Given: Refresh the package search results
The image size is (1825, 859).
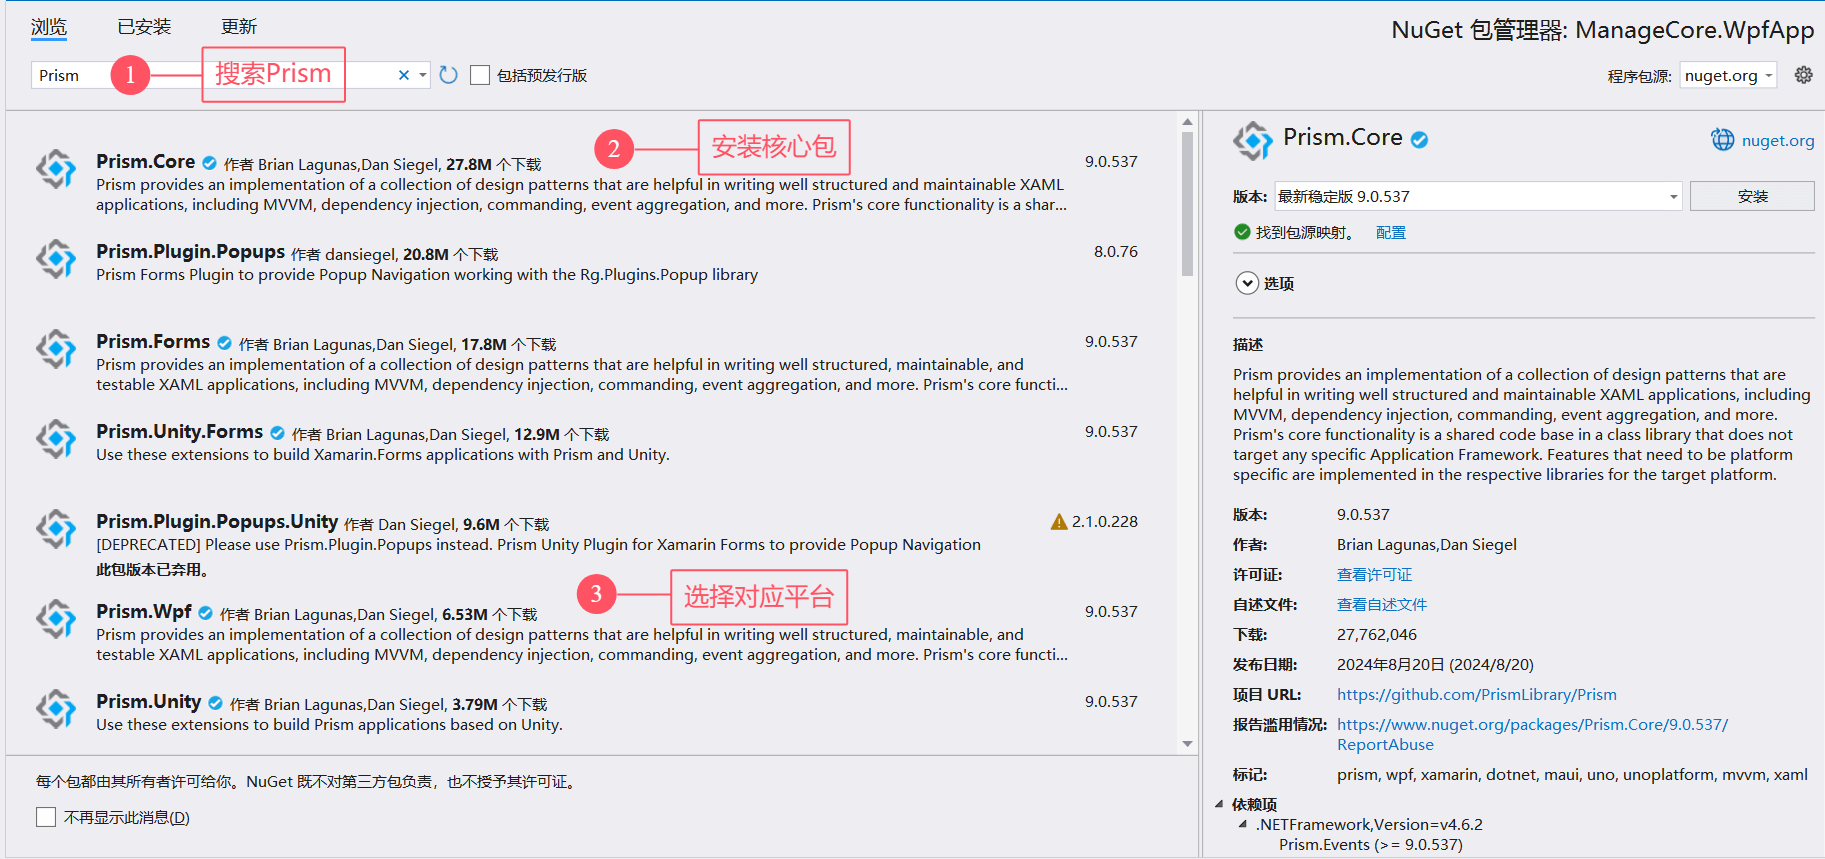Looking at the screenshot, I should [448, 75].
